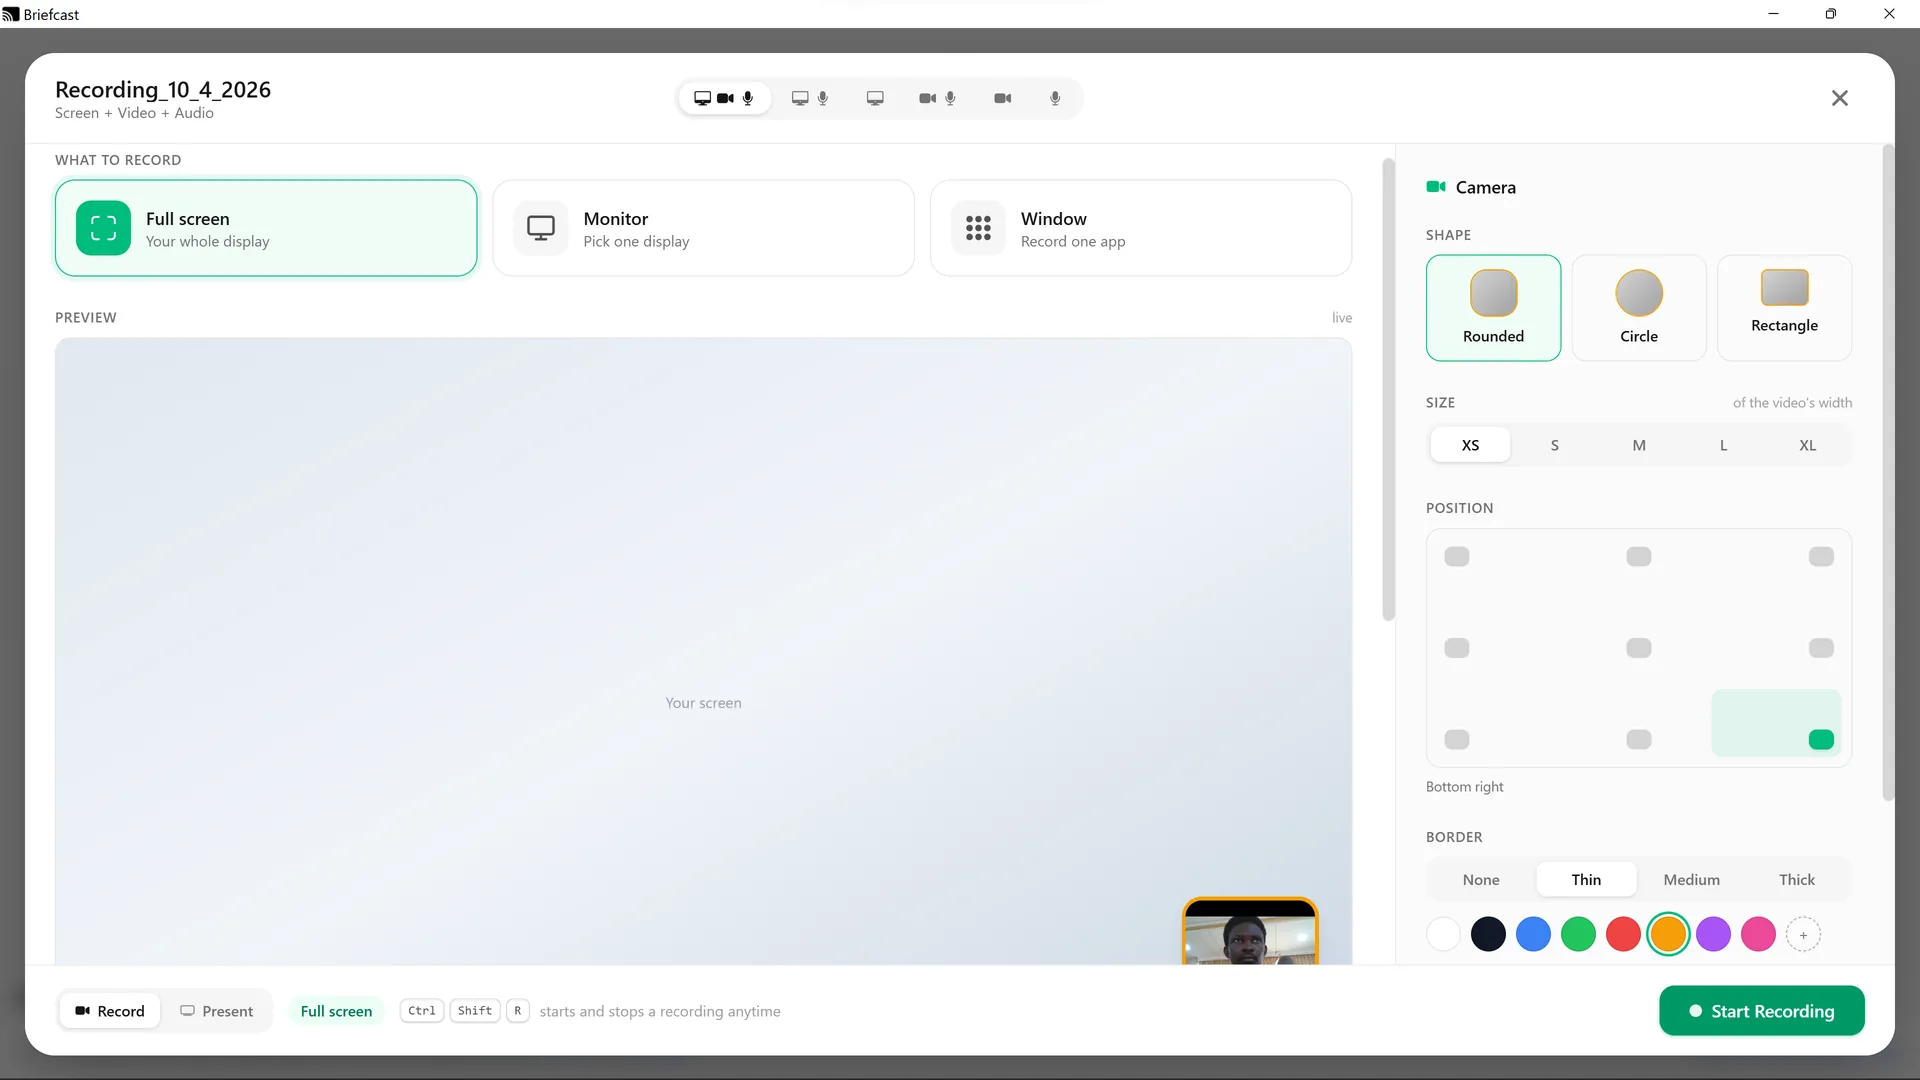The width and height of the screenshot is (1920, 1080).
Task: Choose Monitor pick one display option
Action: (703, 228)
